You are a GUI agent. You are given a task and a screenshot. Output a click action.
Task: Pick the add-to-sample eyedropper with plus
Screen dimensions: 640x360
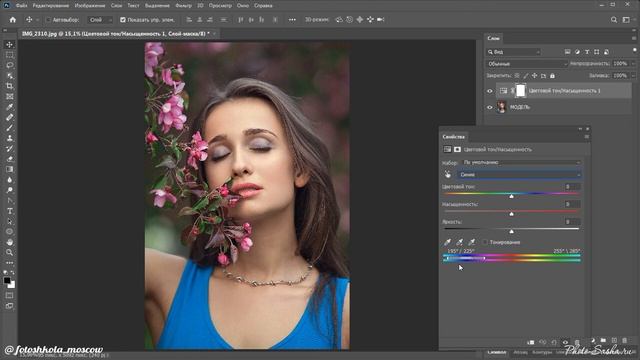(460, 242)
